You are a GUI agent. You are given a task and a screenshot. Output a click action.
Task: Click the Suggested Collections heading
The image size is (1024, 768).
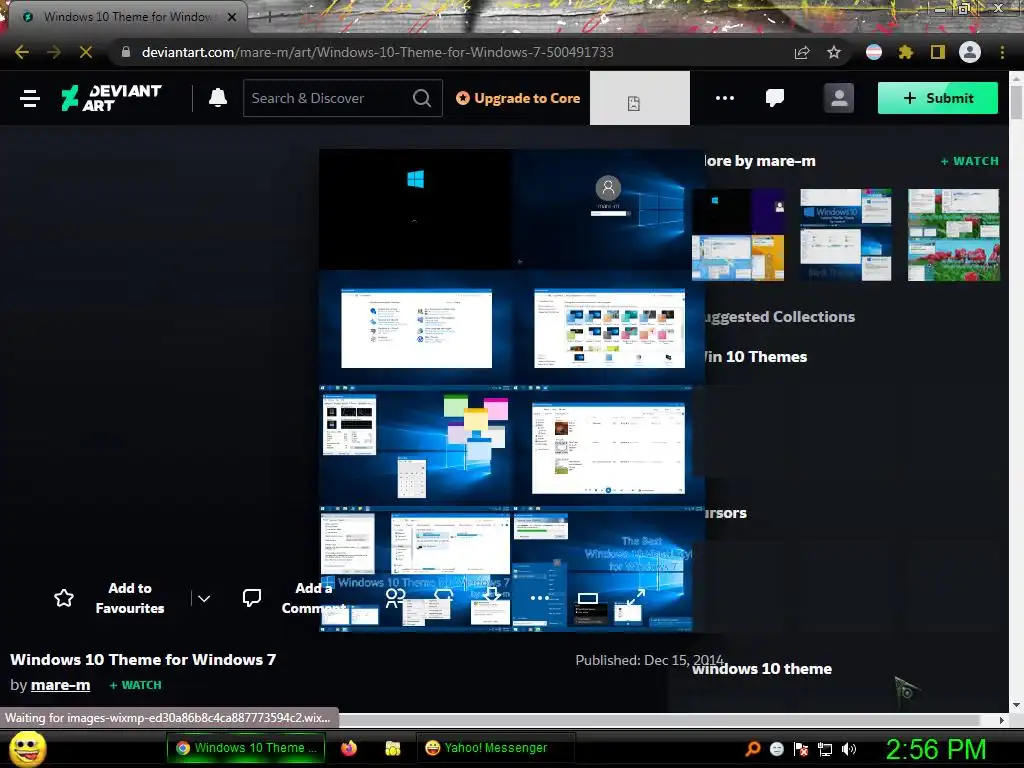coord(778,317)
